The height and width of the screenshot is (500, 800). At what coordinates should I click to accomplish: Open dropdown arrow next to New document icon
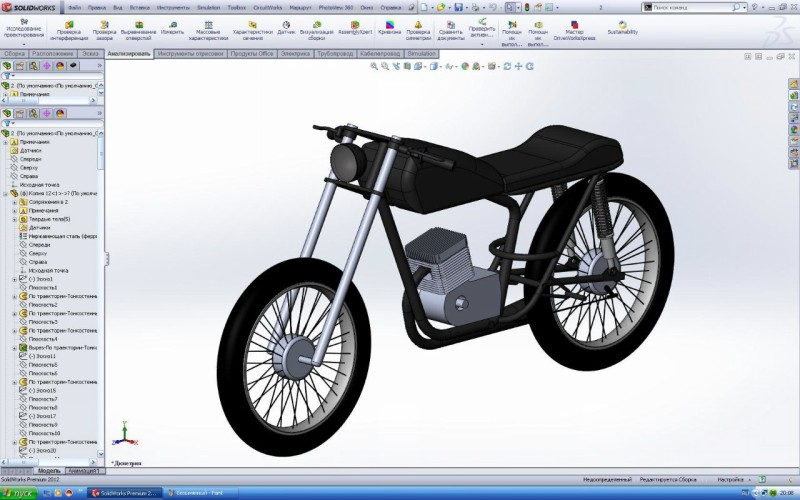pyautogui.click(x=432, y=8)
